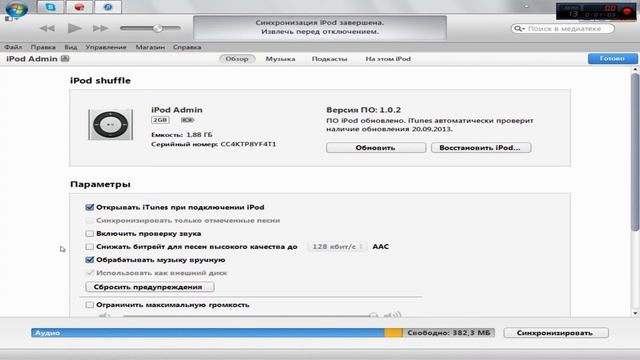The height and width of the screenshot is (360, 640).
Task: Open Skype from the taskbar
Action: (x=51, y=7)
